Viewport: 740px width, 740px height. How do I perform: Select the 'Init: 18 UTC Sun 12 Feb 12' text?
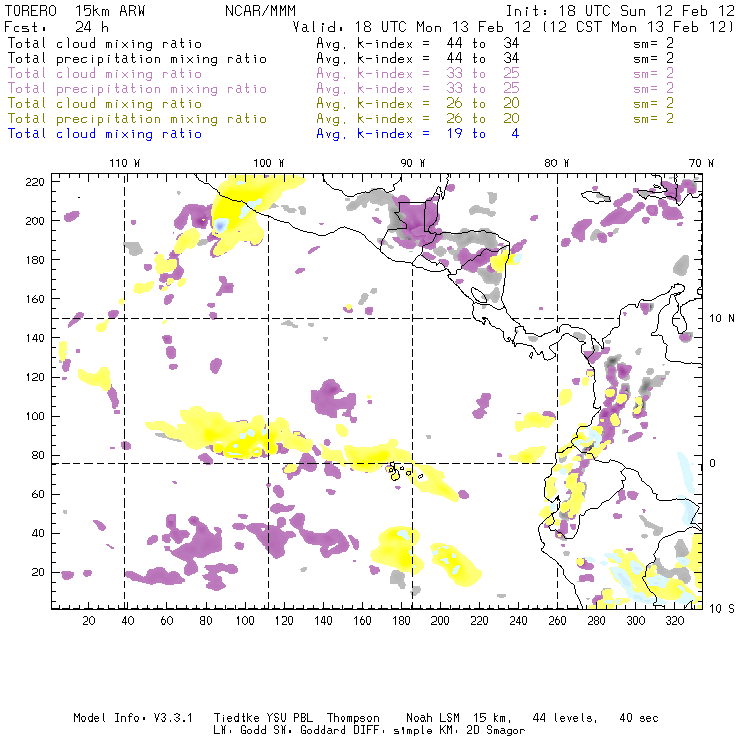click(x=620, y=11)
